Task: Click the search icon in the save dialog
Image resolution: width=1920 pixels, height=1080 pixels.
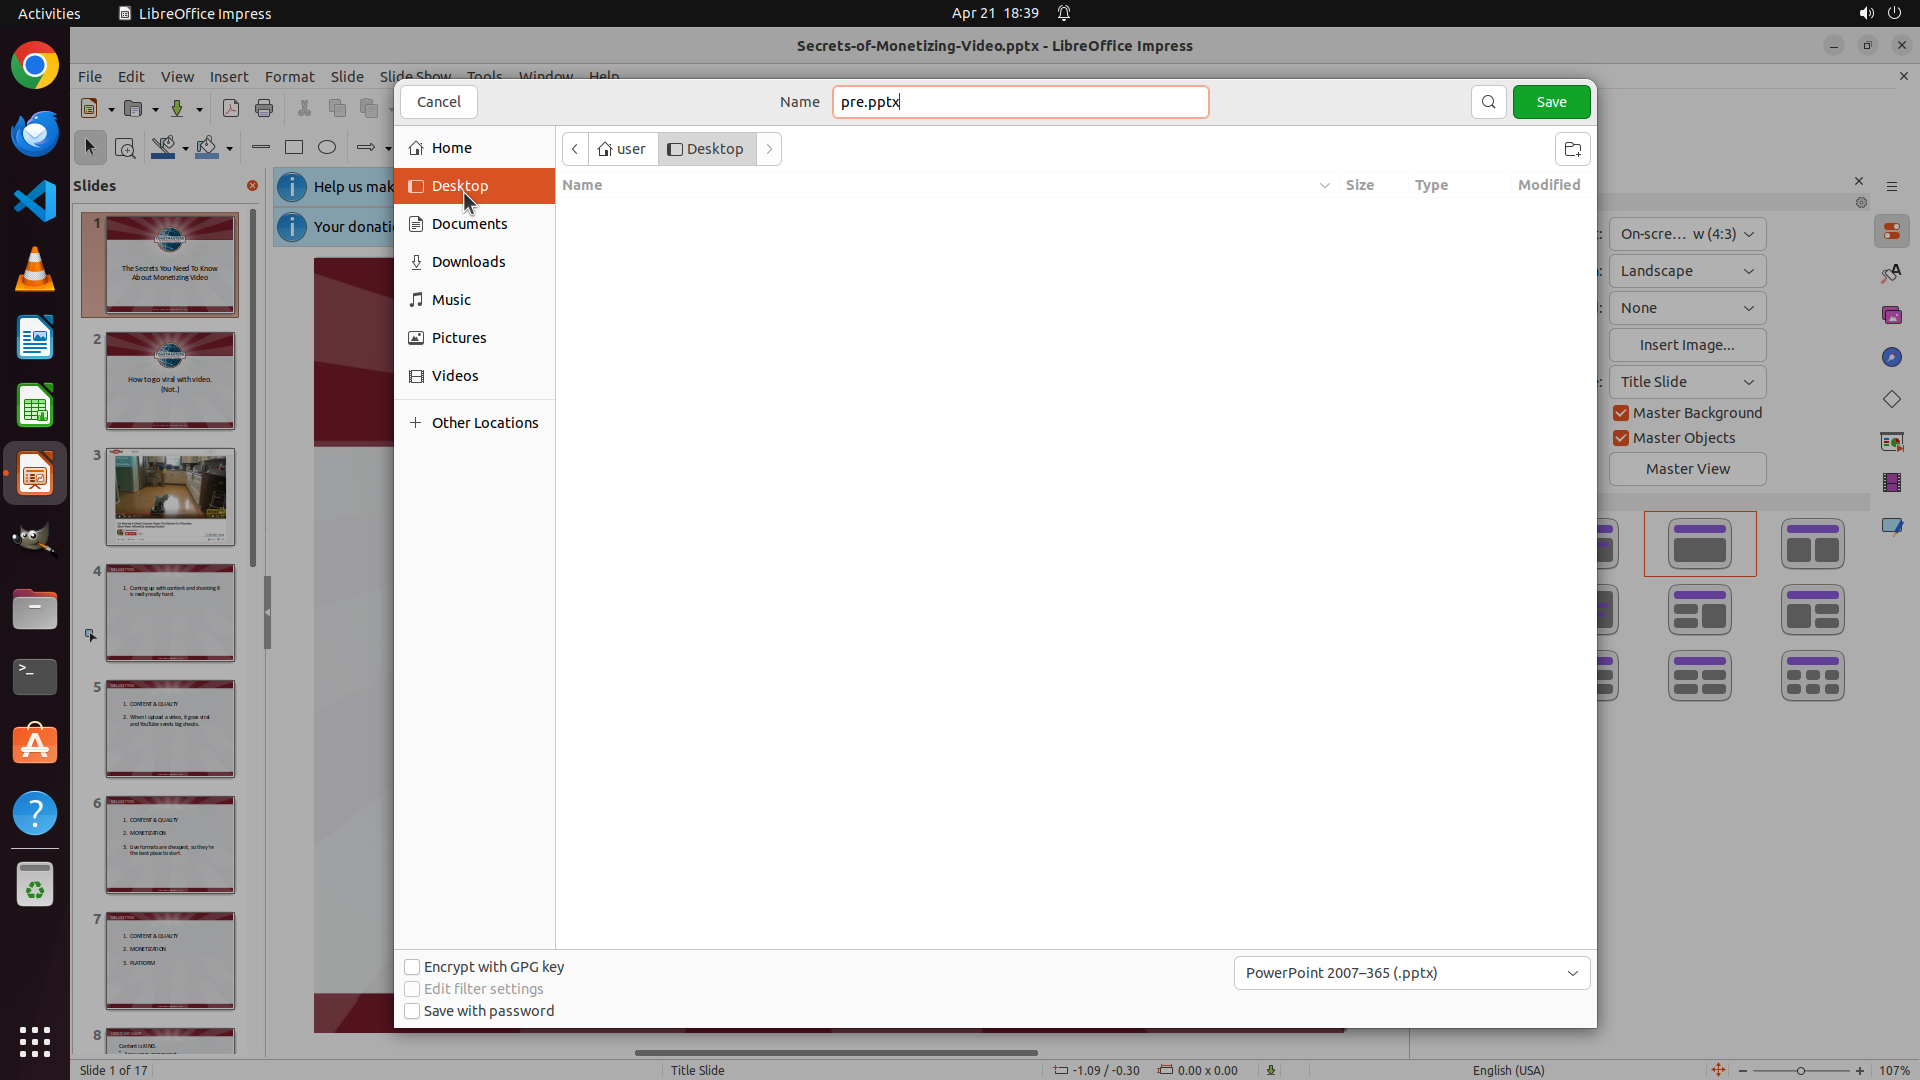Action: (1488, 102)
